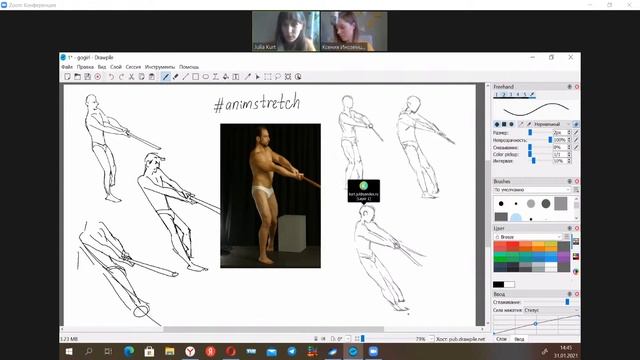Click the Undo arrow in toolbar
Image resolution: width=640 pixels, height=360 pixels.
click(111, 77)
